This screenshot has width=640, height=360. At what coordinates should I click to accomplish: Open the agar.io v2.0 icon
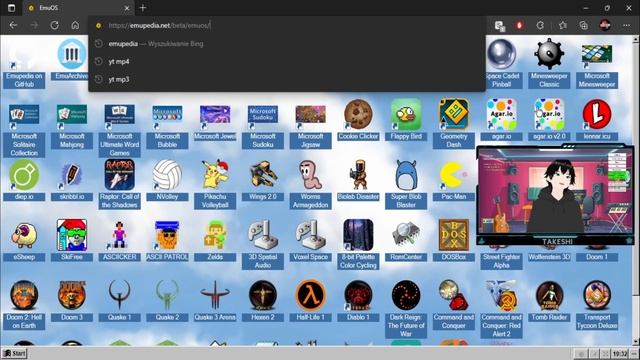(549, 120)
